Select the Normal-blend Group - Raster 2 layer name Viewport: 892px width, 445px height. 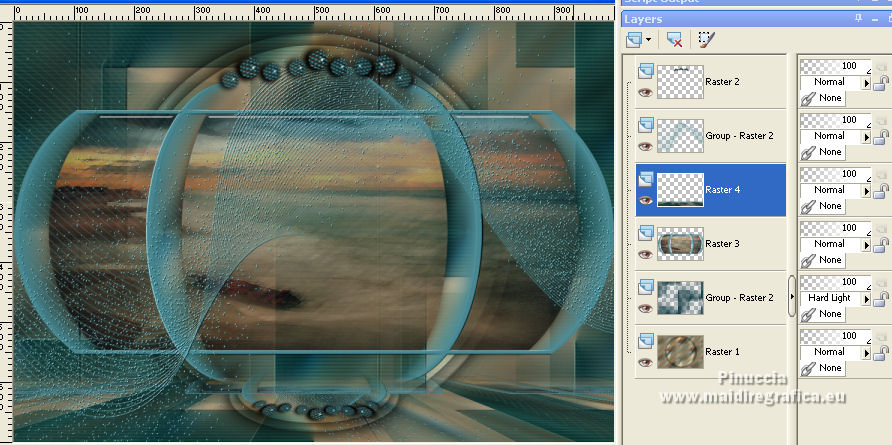point(740,135)
